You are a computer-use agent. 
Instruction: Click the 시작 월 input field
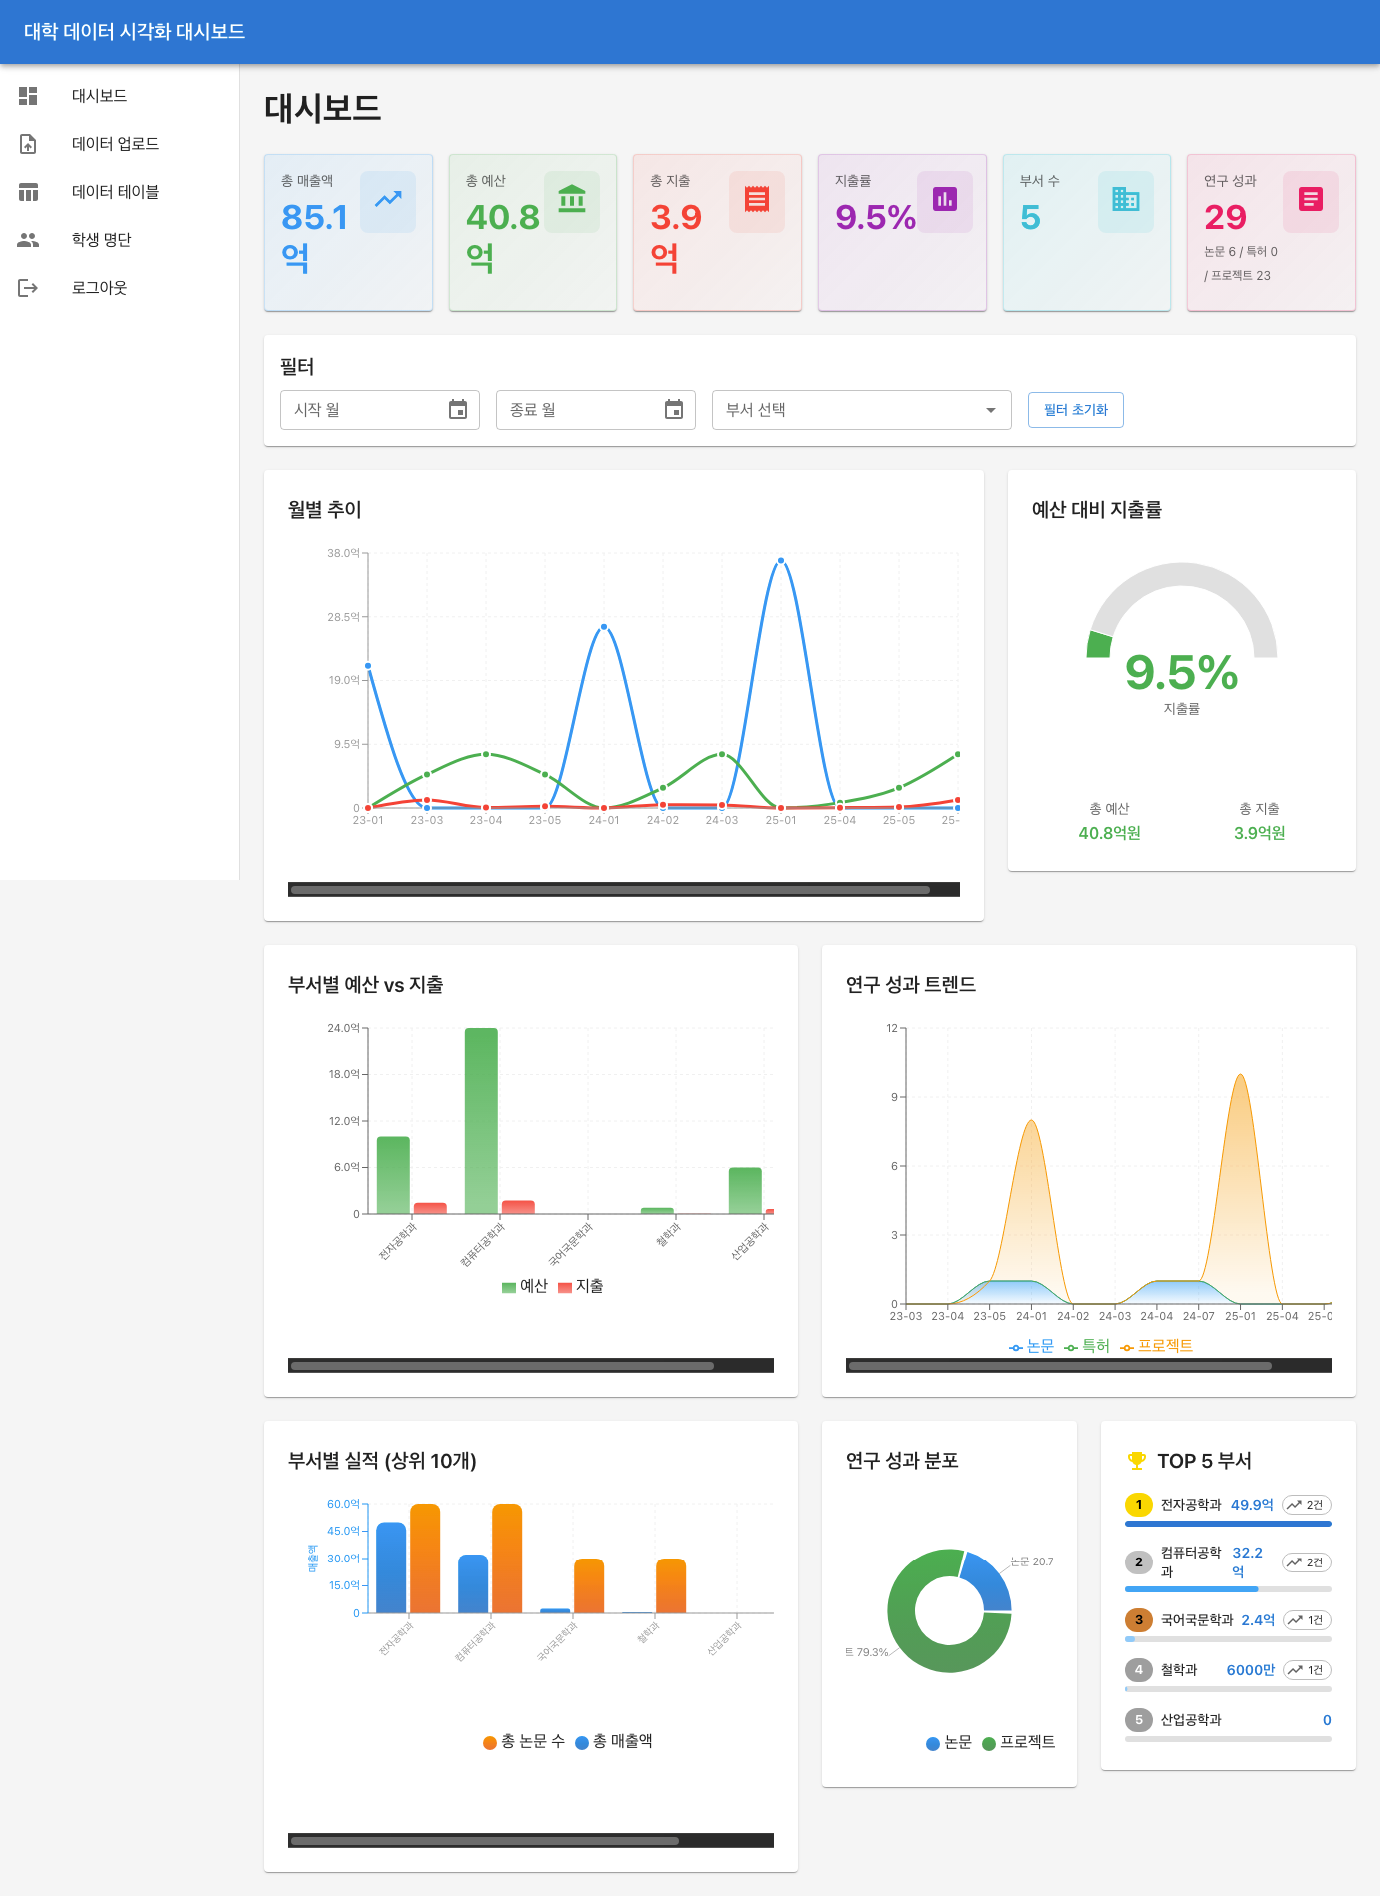coord(380,410)
